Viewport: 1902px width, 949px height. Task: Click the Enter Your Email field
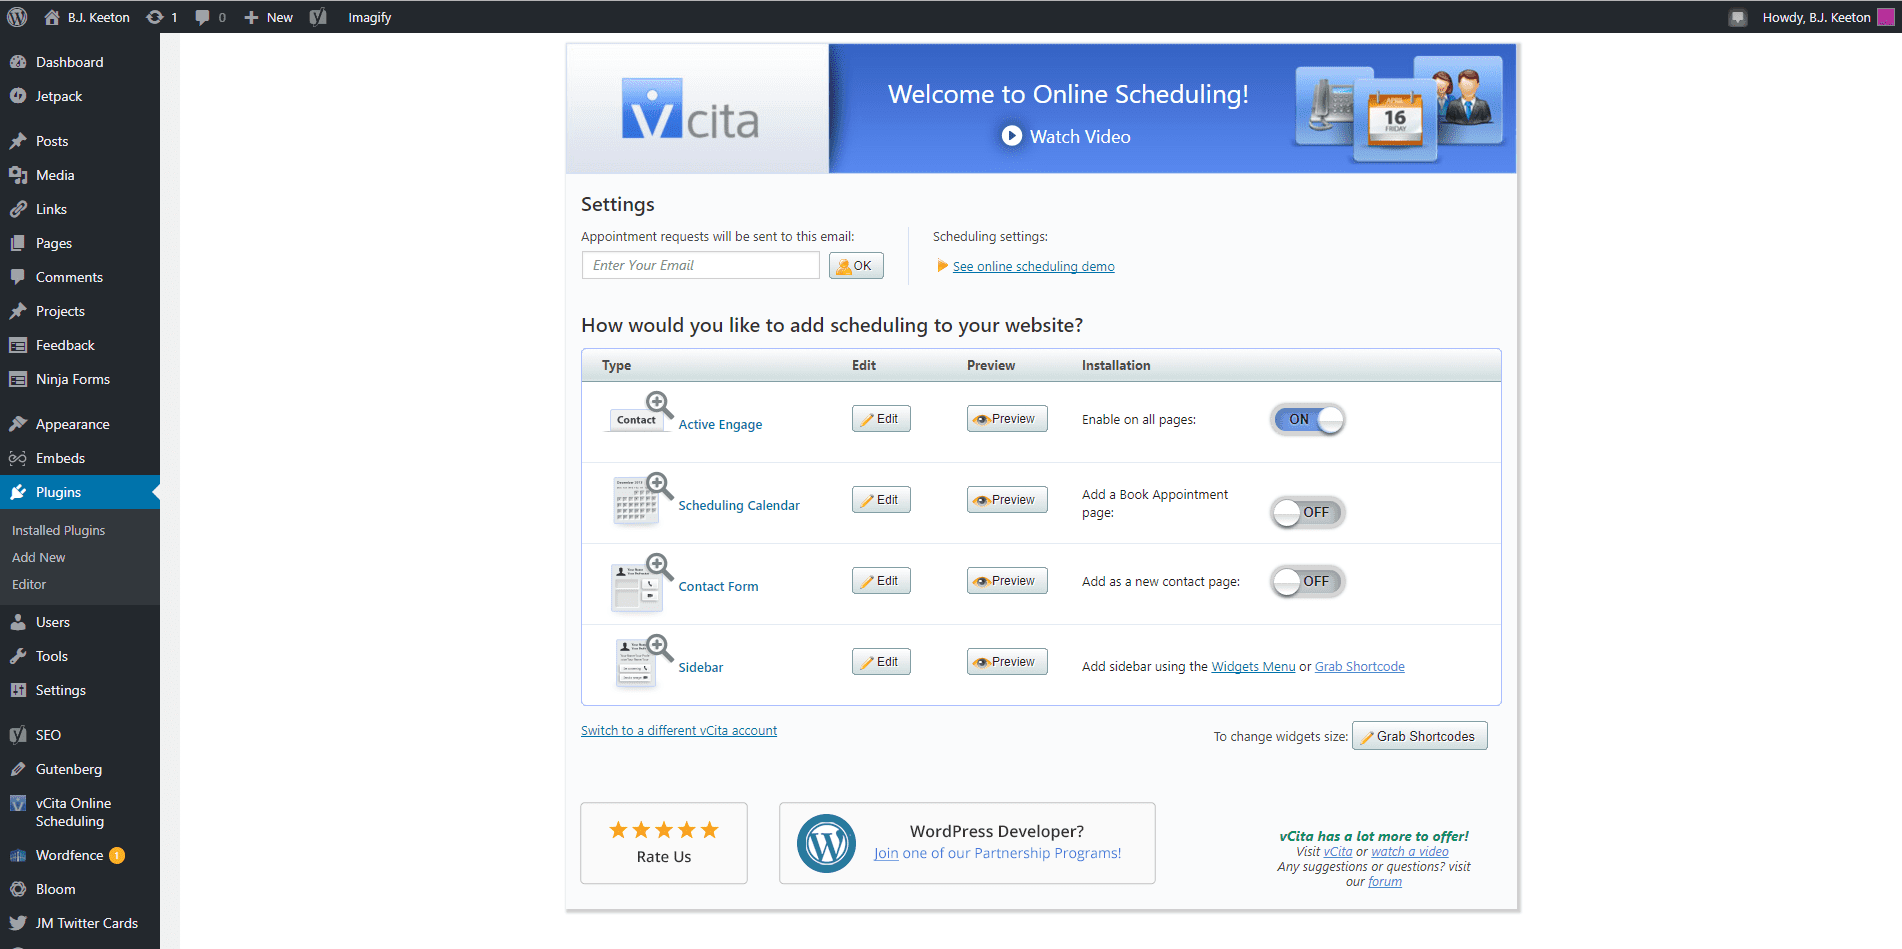pyautogui.click(x=700, y=265)
